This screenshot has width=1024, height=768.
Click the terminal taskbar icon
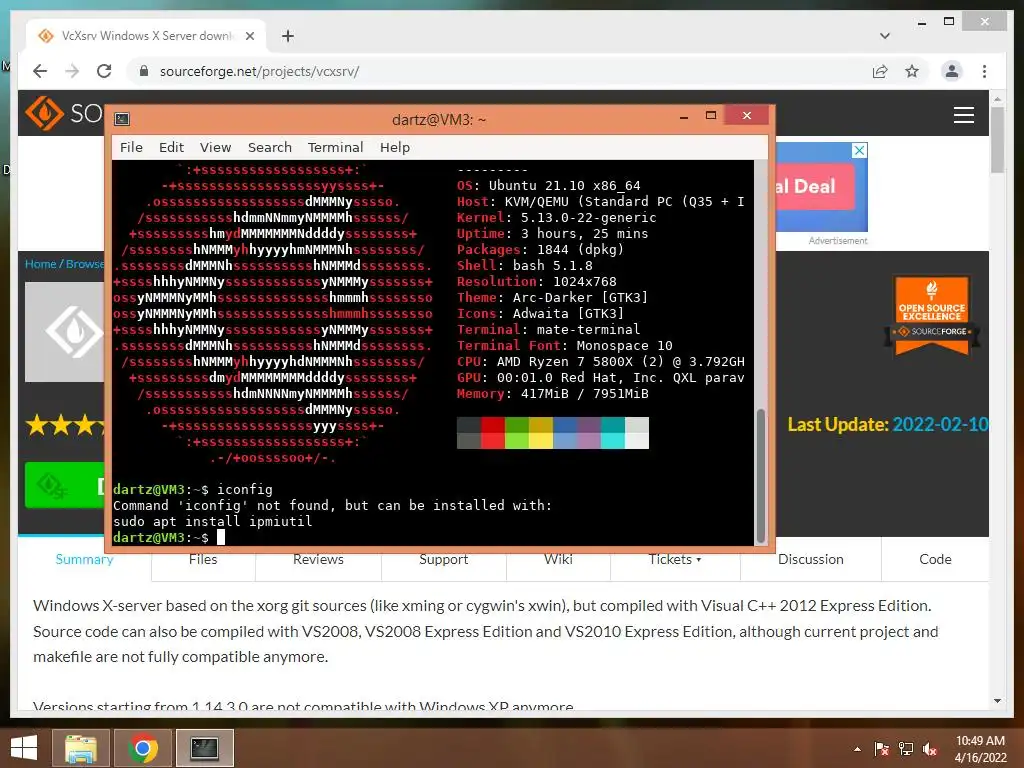pyautogui.click(x=204, y=748)
